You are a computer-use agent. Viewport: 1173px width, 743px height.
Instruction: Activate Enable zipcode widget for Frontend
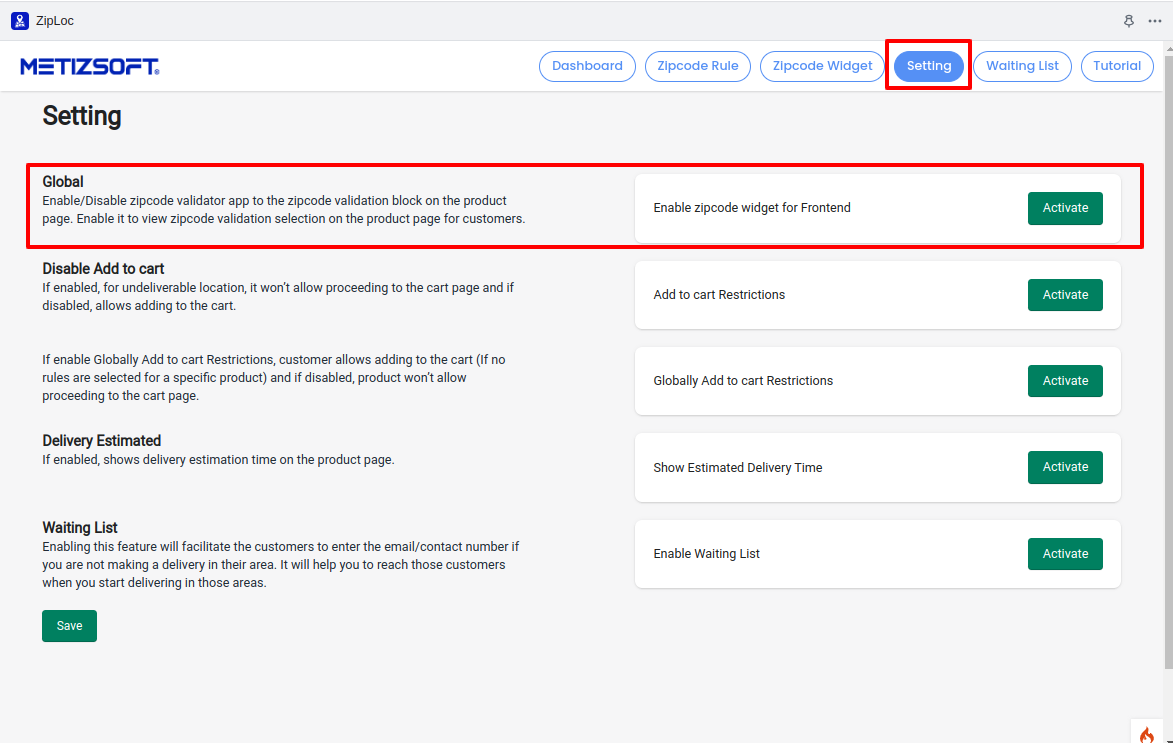pos(1065,208)
